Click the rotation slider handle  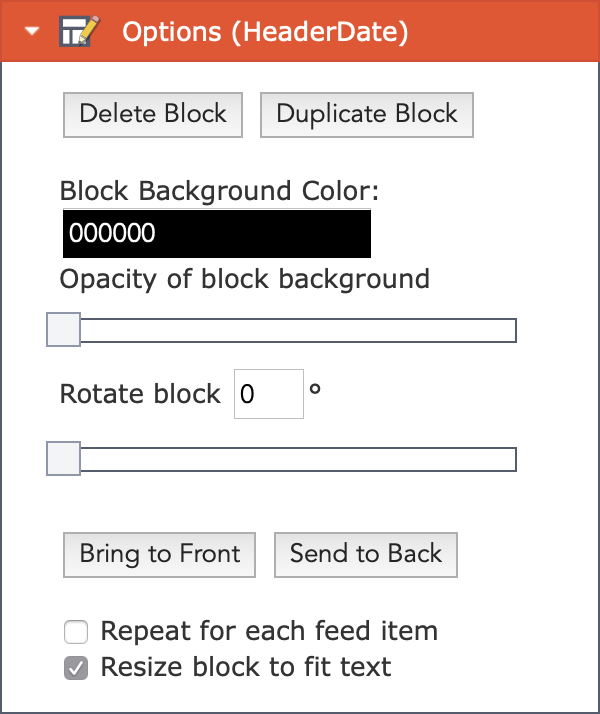tap(64, 459)
